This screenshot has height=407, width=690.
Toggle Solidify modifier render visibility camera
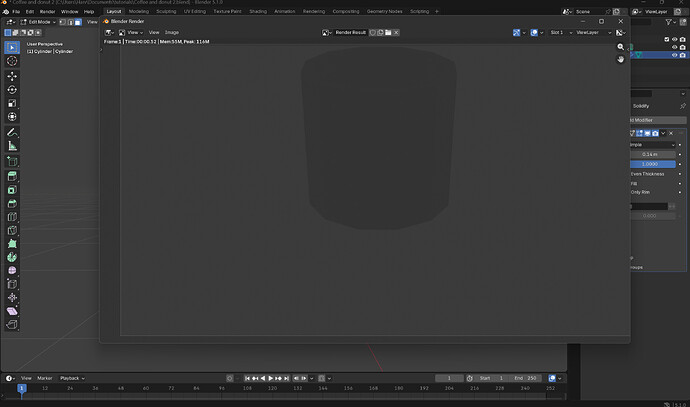pyautogui.click(x=655, y=133)
